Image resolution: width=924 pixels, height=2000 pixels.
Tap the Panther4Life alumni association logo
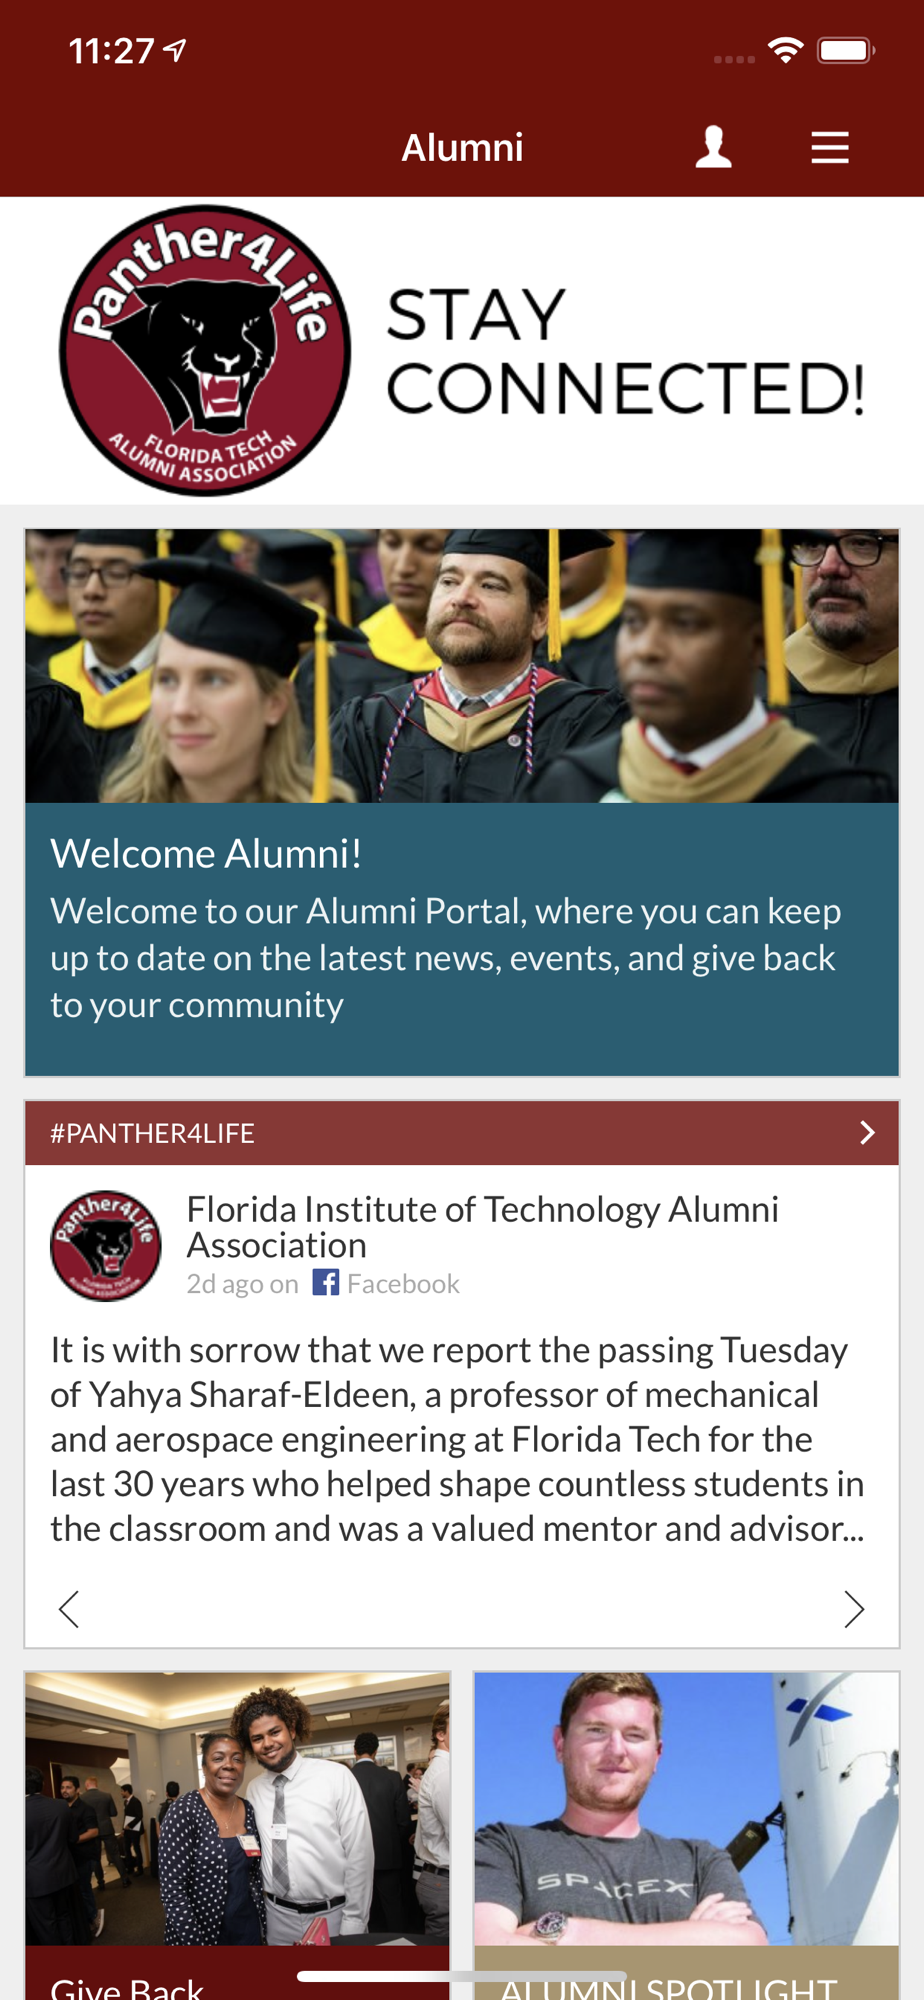coord(205,350)
